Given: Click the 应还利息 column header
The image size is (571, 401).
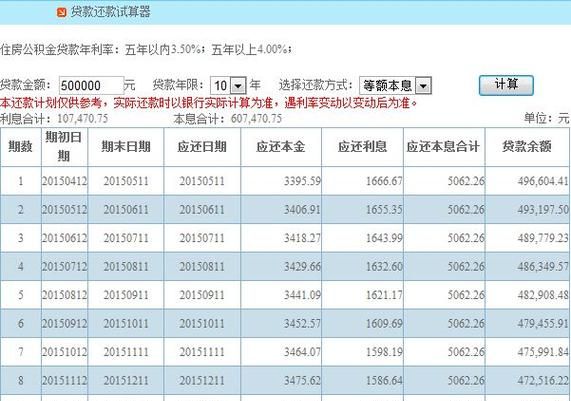Looking at the screenshot, I should pos(362,147).
